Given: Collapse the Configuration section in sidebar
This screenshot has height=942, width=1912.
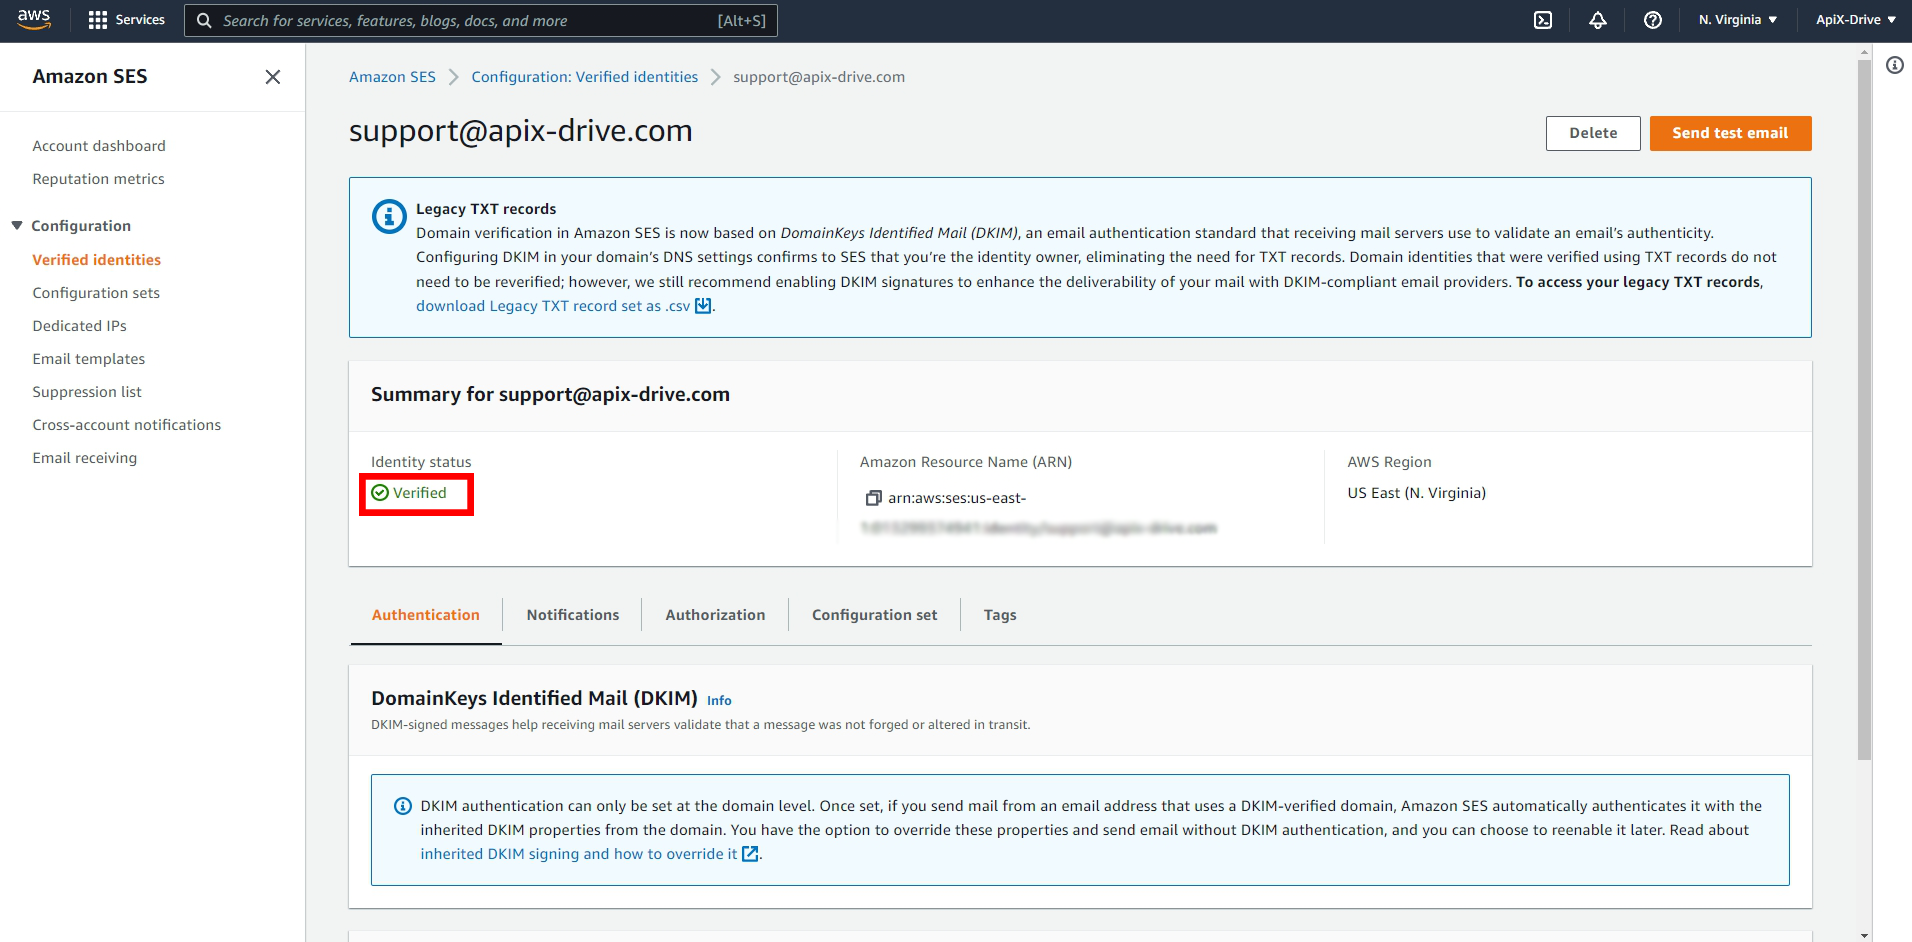Looking at the screenshot, I should [x=17, y=226].
